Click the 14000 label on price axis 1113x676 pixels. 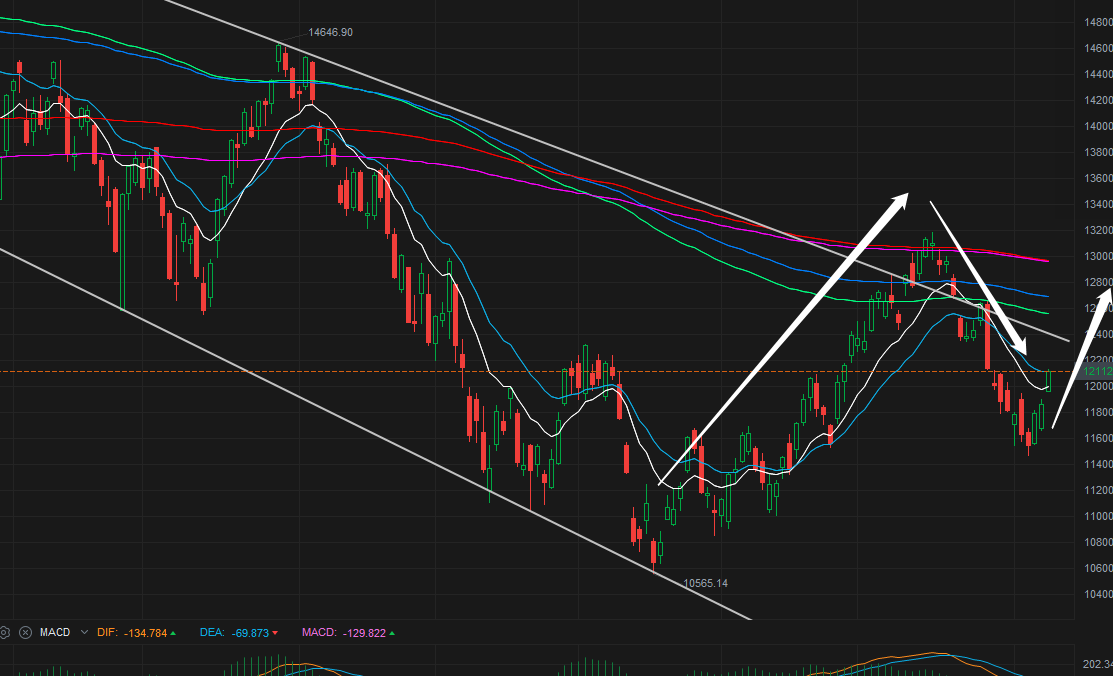point(1098,126)
